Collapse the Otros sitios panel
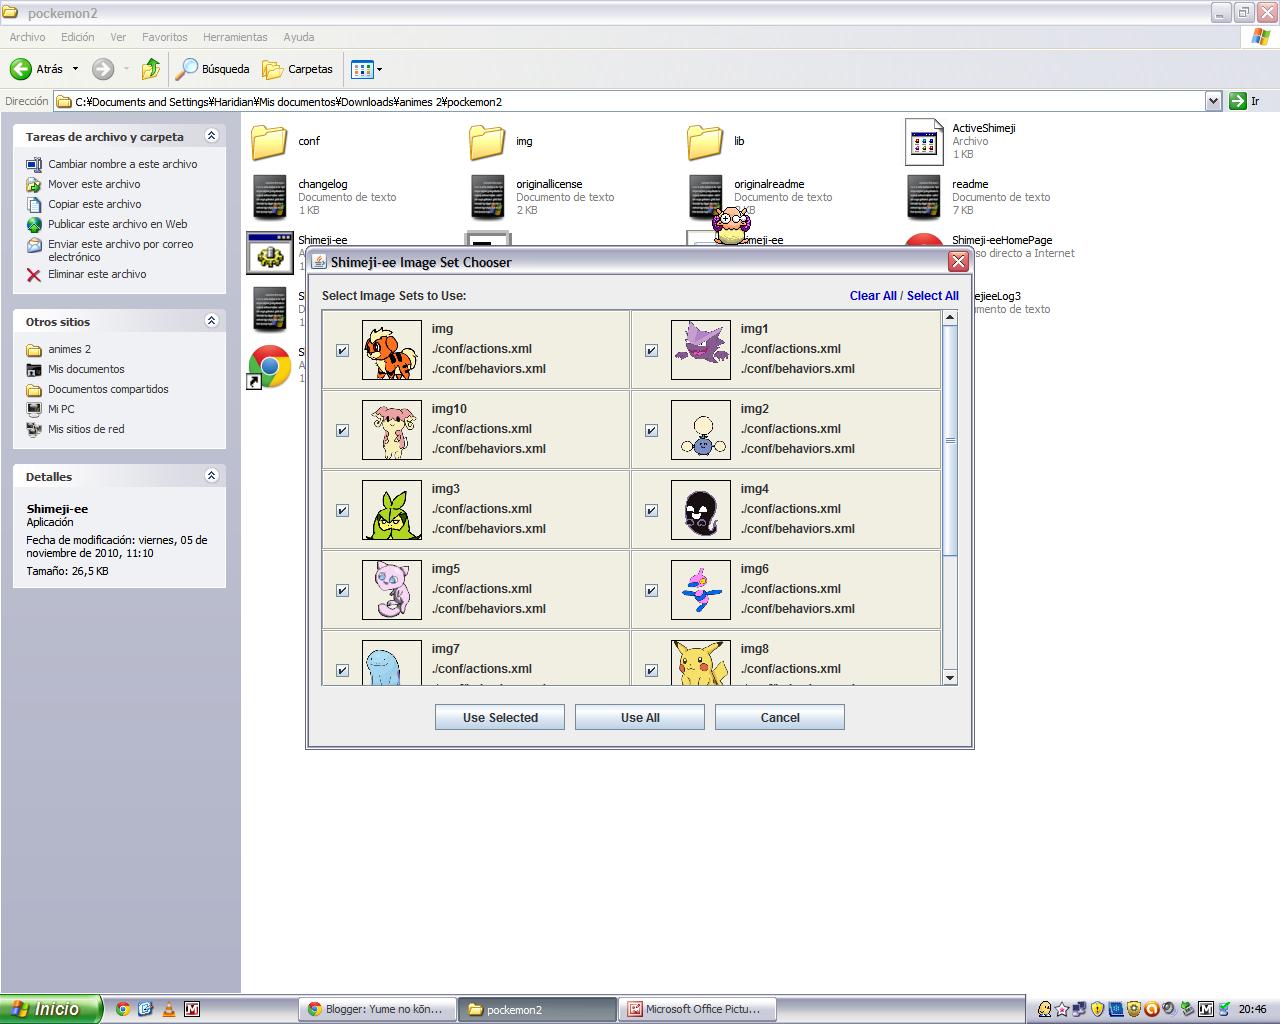Image resolution: width=1280 pixels, height=1024 pixels. 211,321
